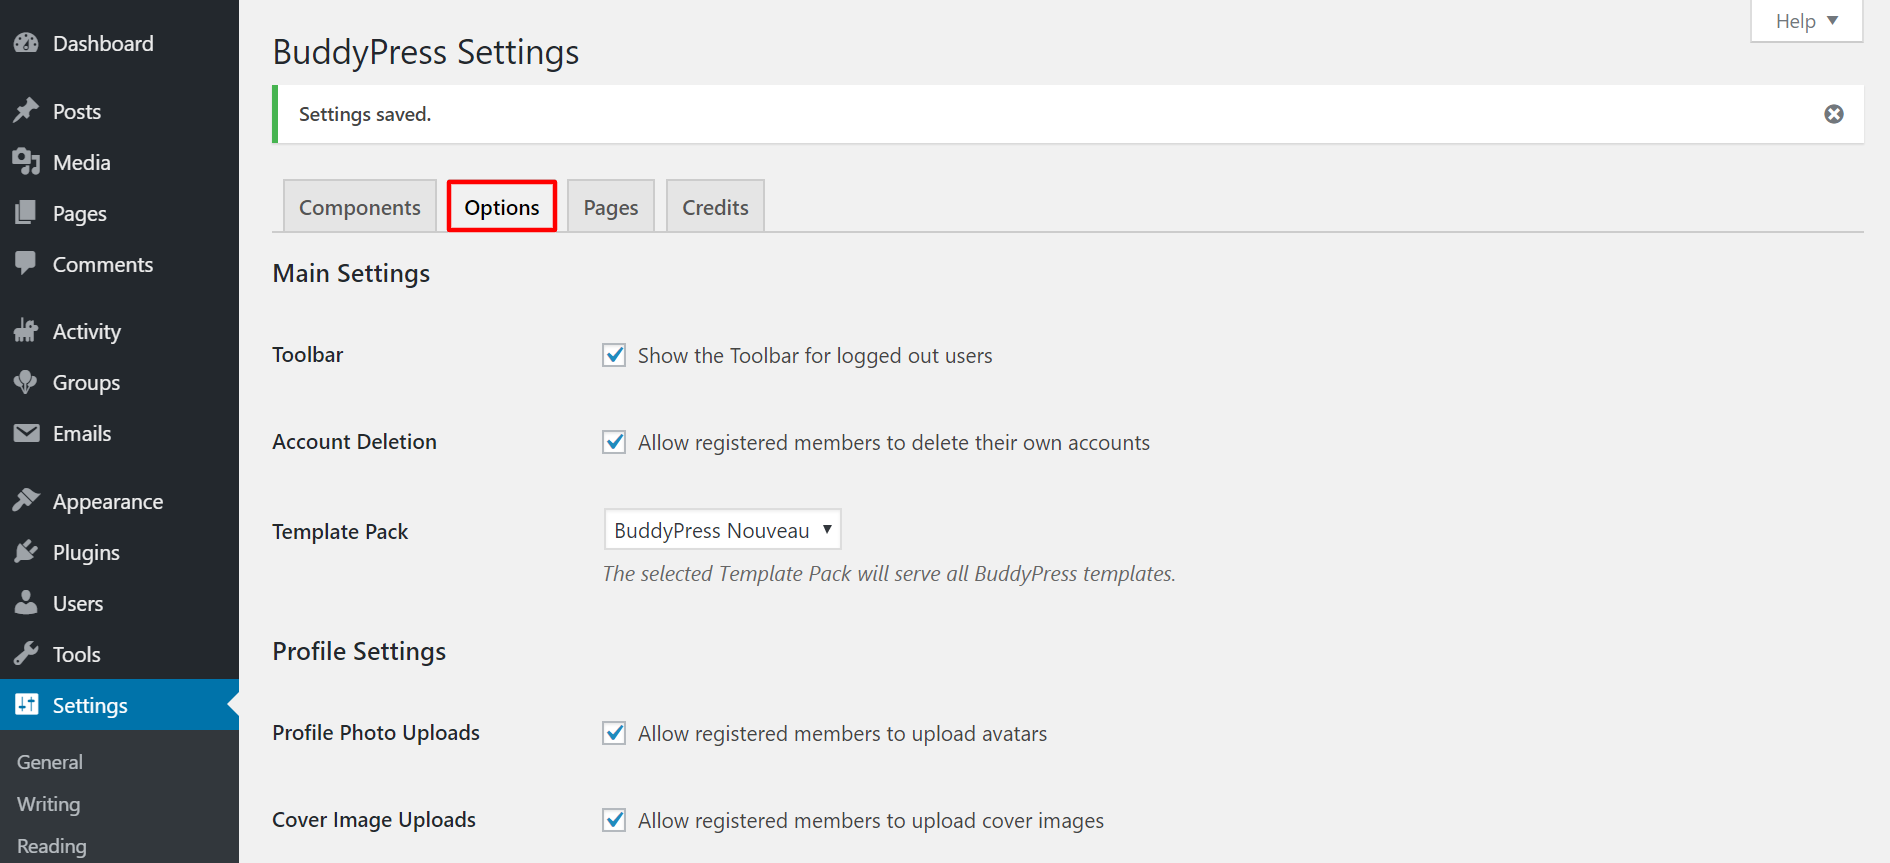
Task: Dismiss the Settings saved notice
Action: 1834,114
